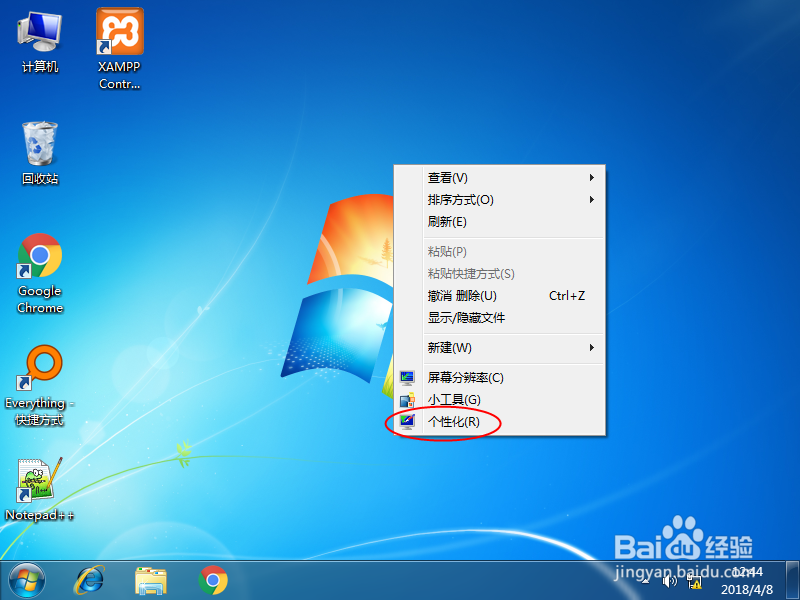The image size is (800, 600).
Task: Choose the 粘贴快捷方式(S) menu entry
Action: pos(499,273)
